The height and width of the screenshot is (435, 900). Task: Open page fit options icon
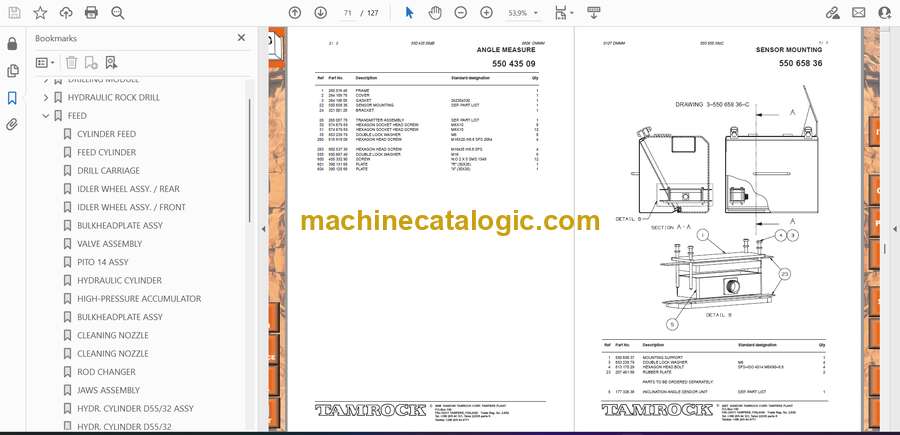click(x=564, y=13)
